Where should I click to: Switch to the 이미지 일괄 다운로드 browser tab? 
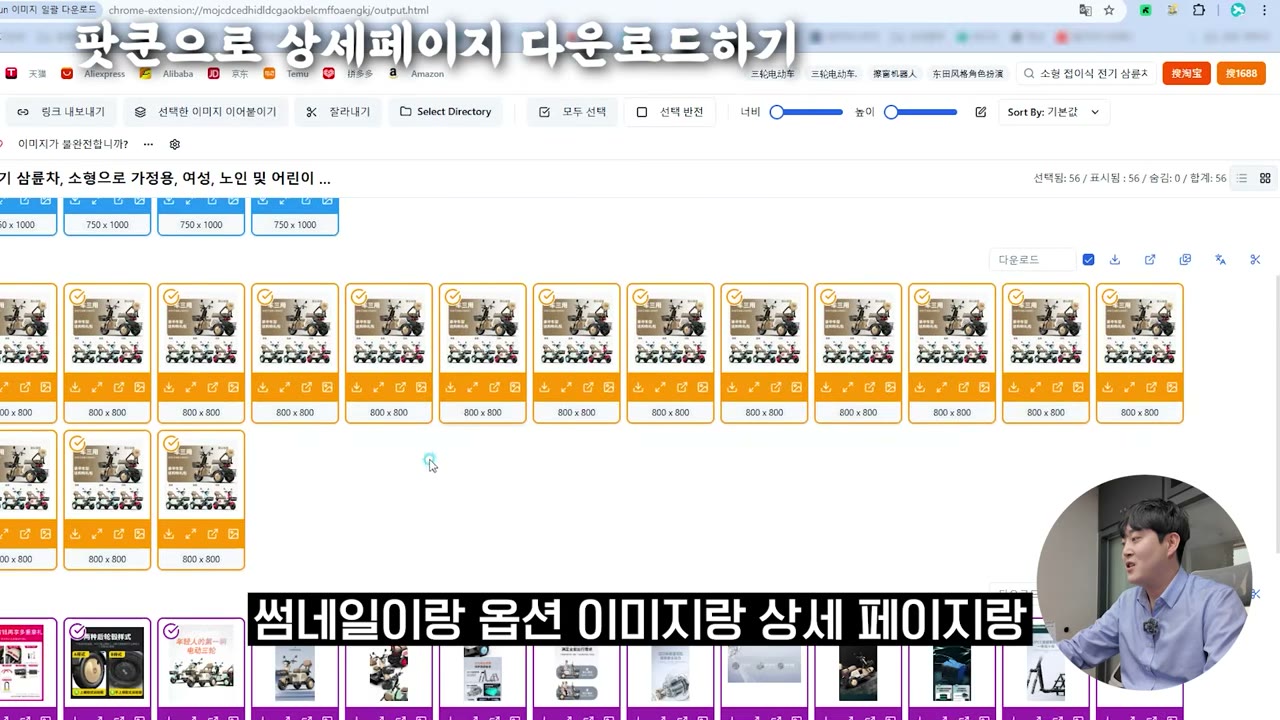50,9
